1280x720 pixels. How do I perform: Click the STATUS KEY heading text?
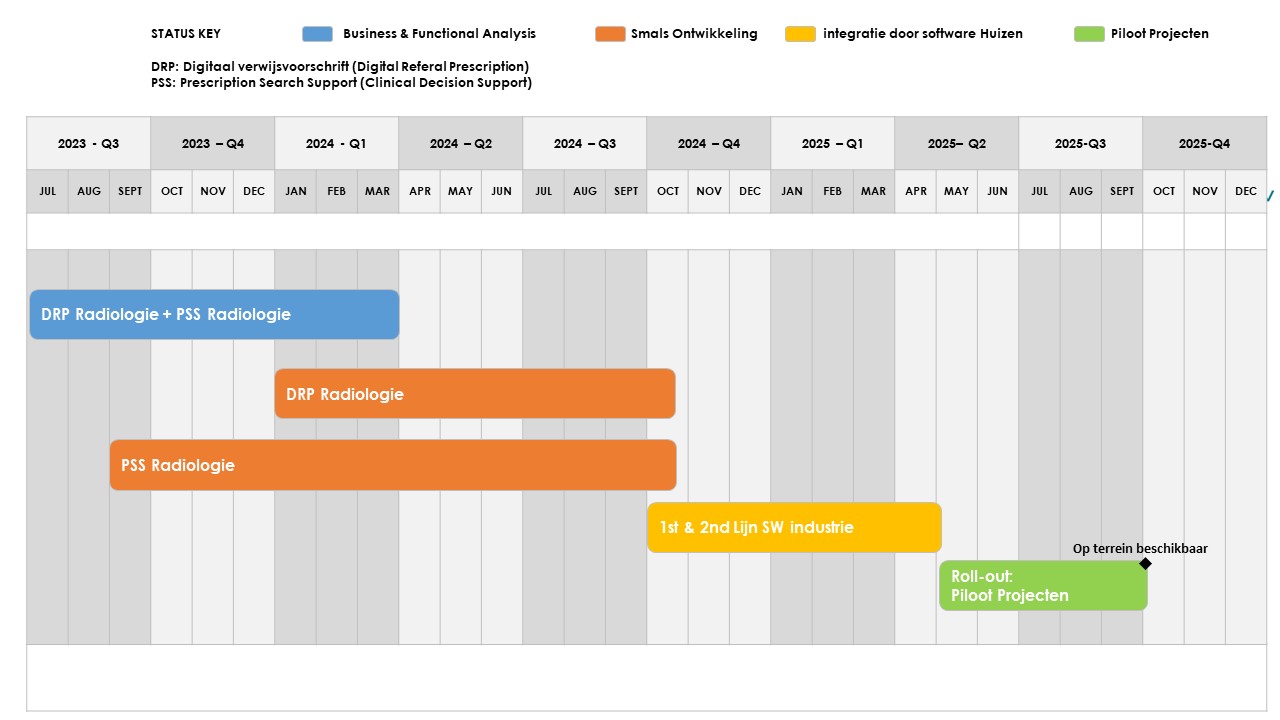coord(186,34)
